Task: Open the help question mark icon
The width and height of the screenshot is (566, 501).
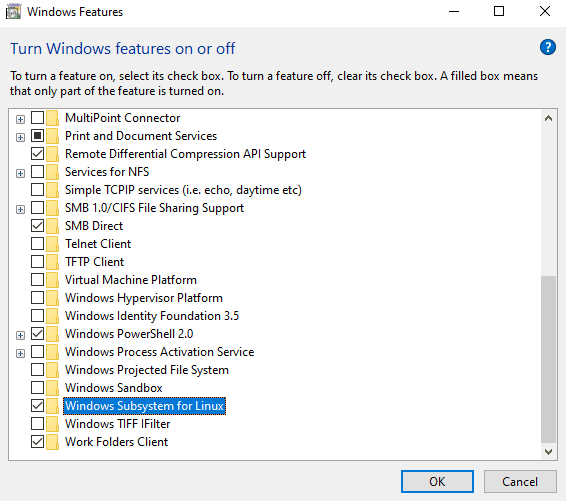Action: [548, 47]
